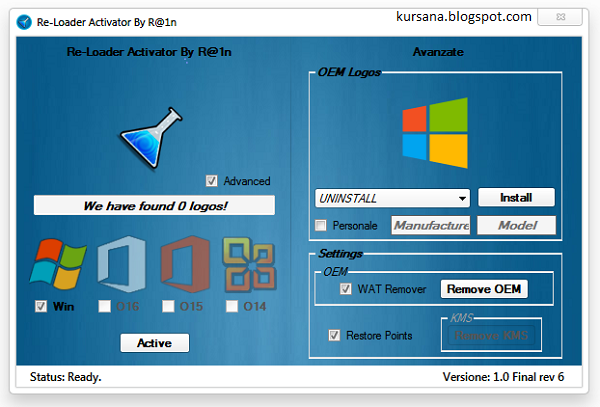
Task: Toggle the WAT Remover checkbox
Action: pyautogui.click(x=346, y=289)
